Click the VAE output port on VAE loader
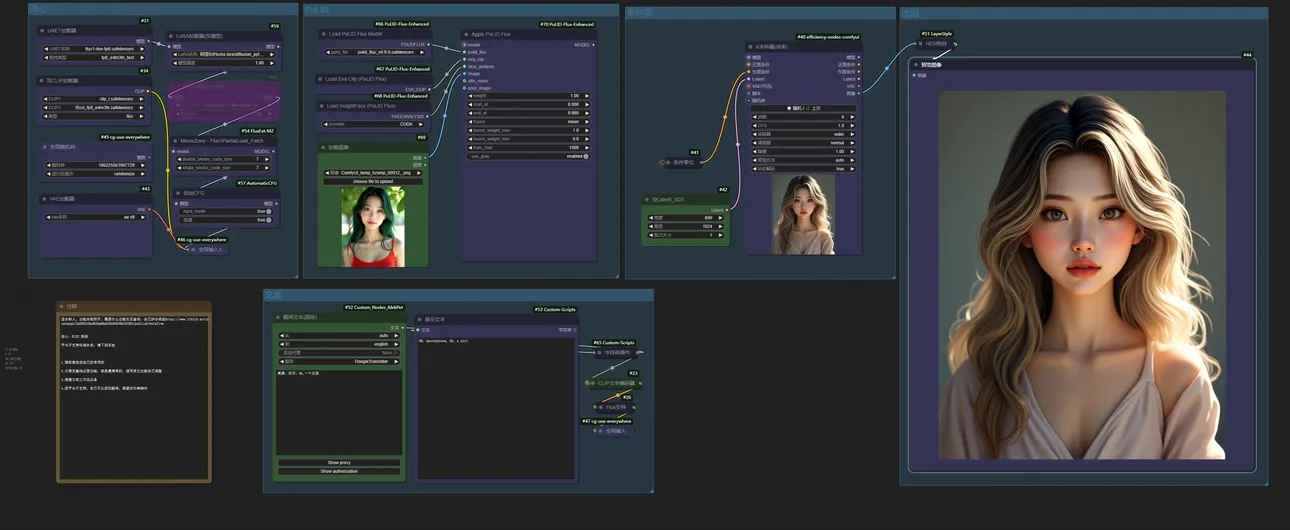The height and width of the screenshot is (530, 1290). click(149, 209)
